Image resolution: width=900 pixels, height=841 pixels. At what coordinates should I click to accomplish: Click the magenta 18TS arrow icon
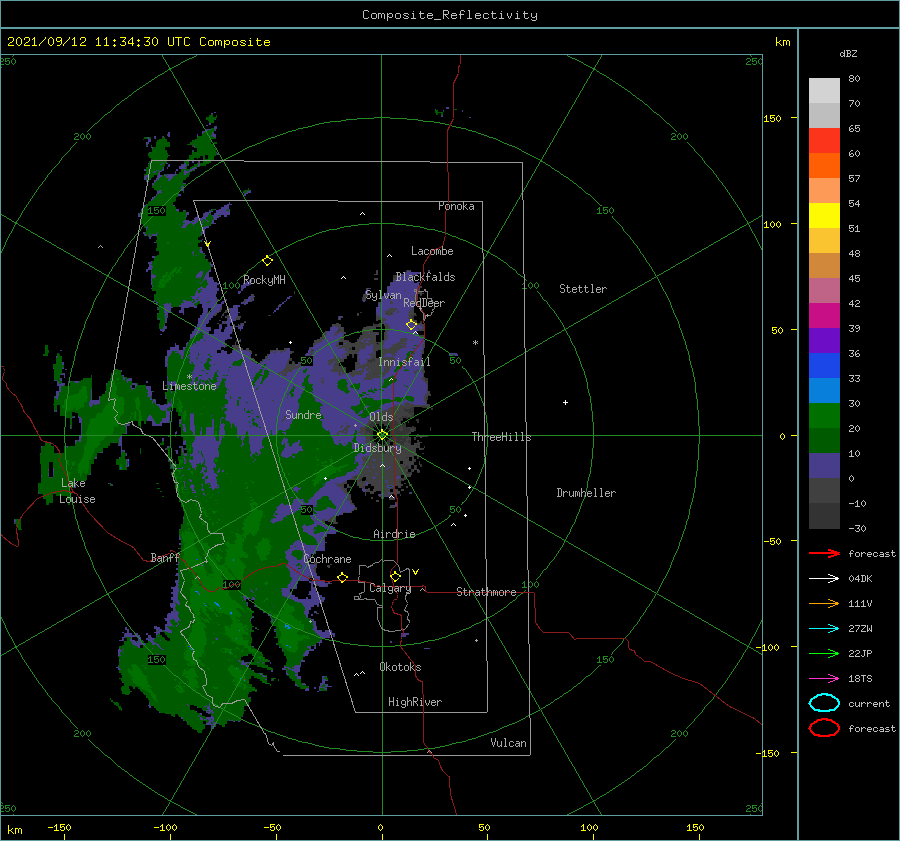pyautogui.click(x=824, y=679)
